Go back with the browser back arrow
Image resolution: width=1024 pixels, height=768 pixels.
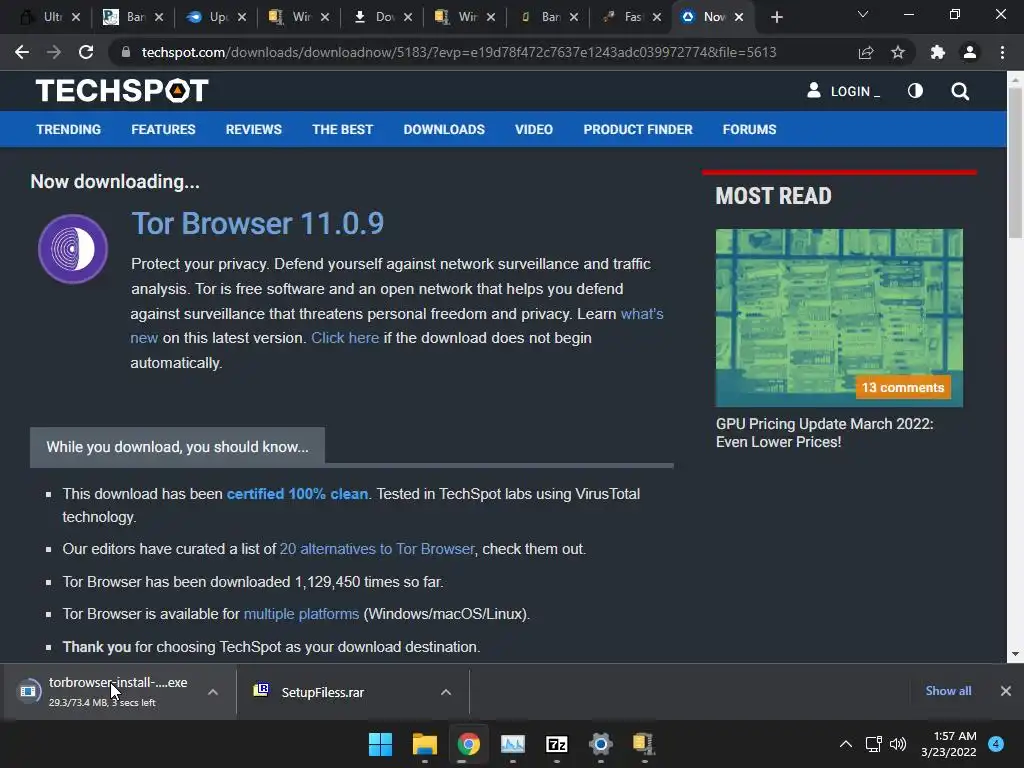click(22, 52)
